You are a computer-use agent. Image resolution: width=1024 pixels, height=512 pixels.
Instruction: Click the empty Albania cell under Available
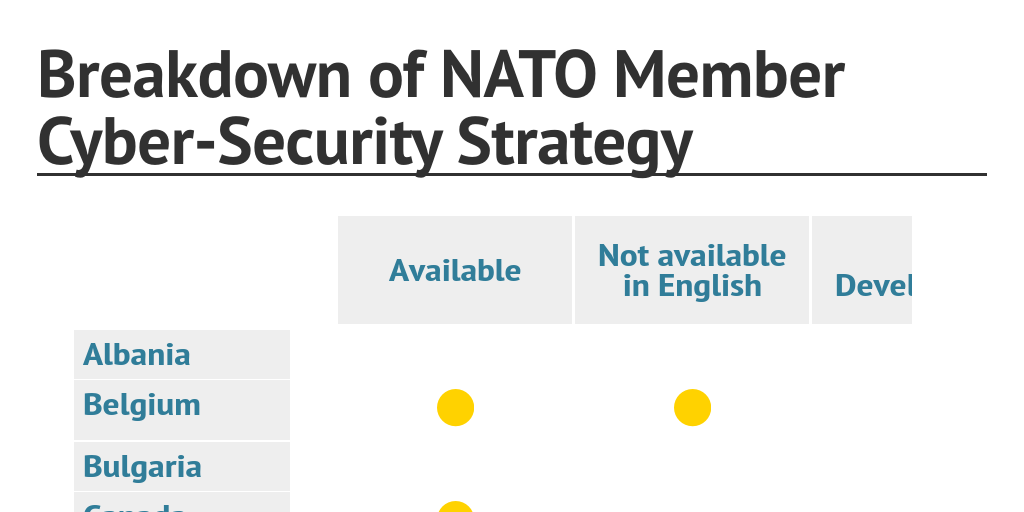pos(455,355)
